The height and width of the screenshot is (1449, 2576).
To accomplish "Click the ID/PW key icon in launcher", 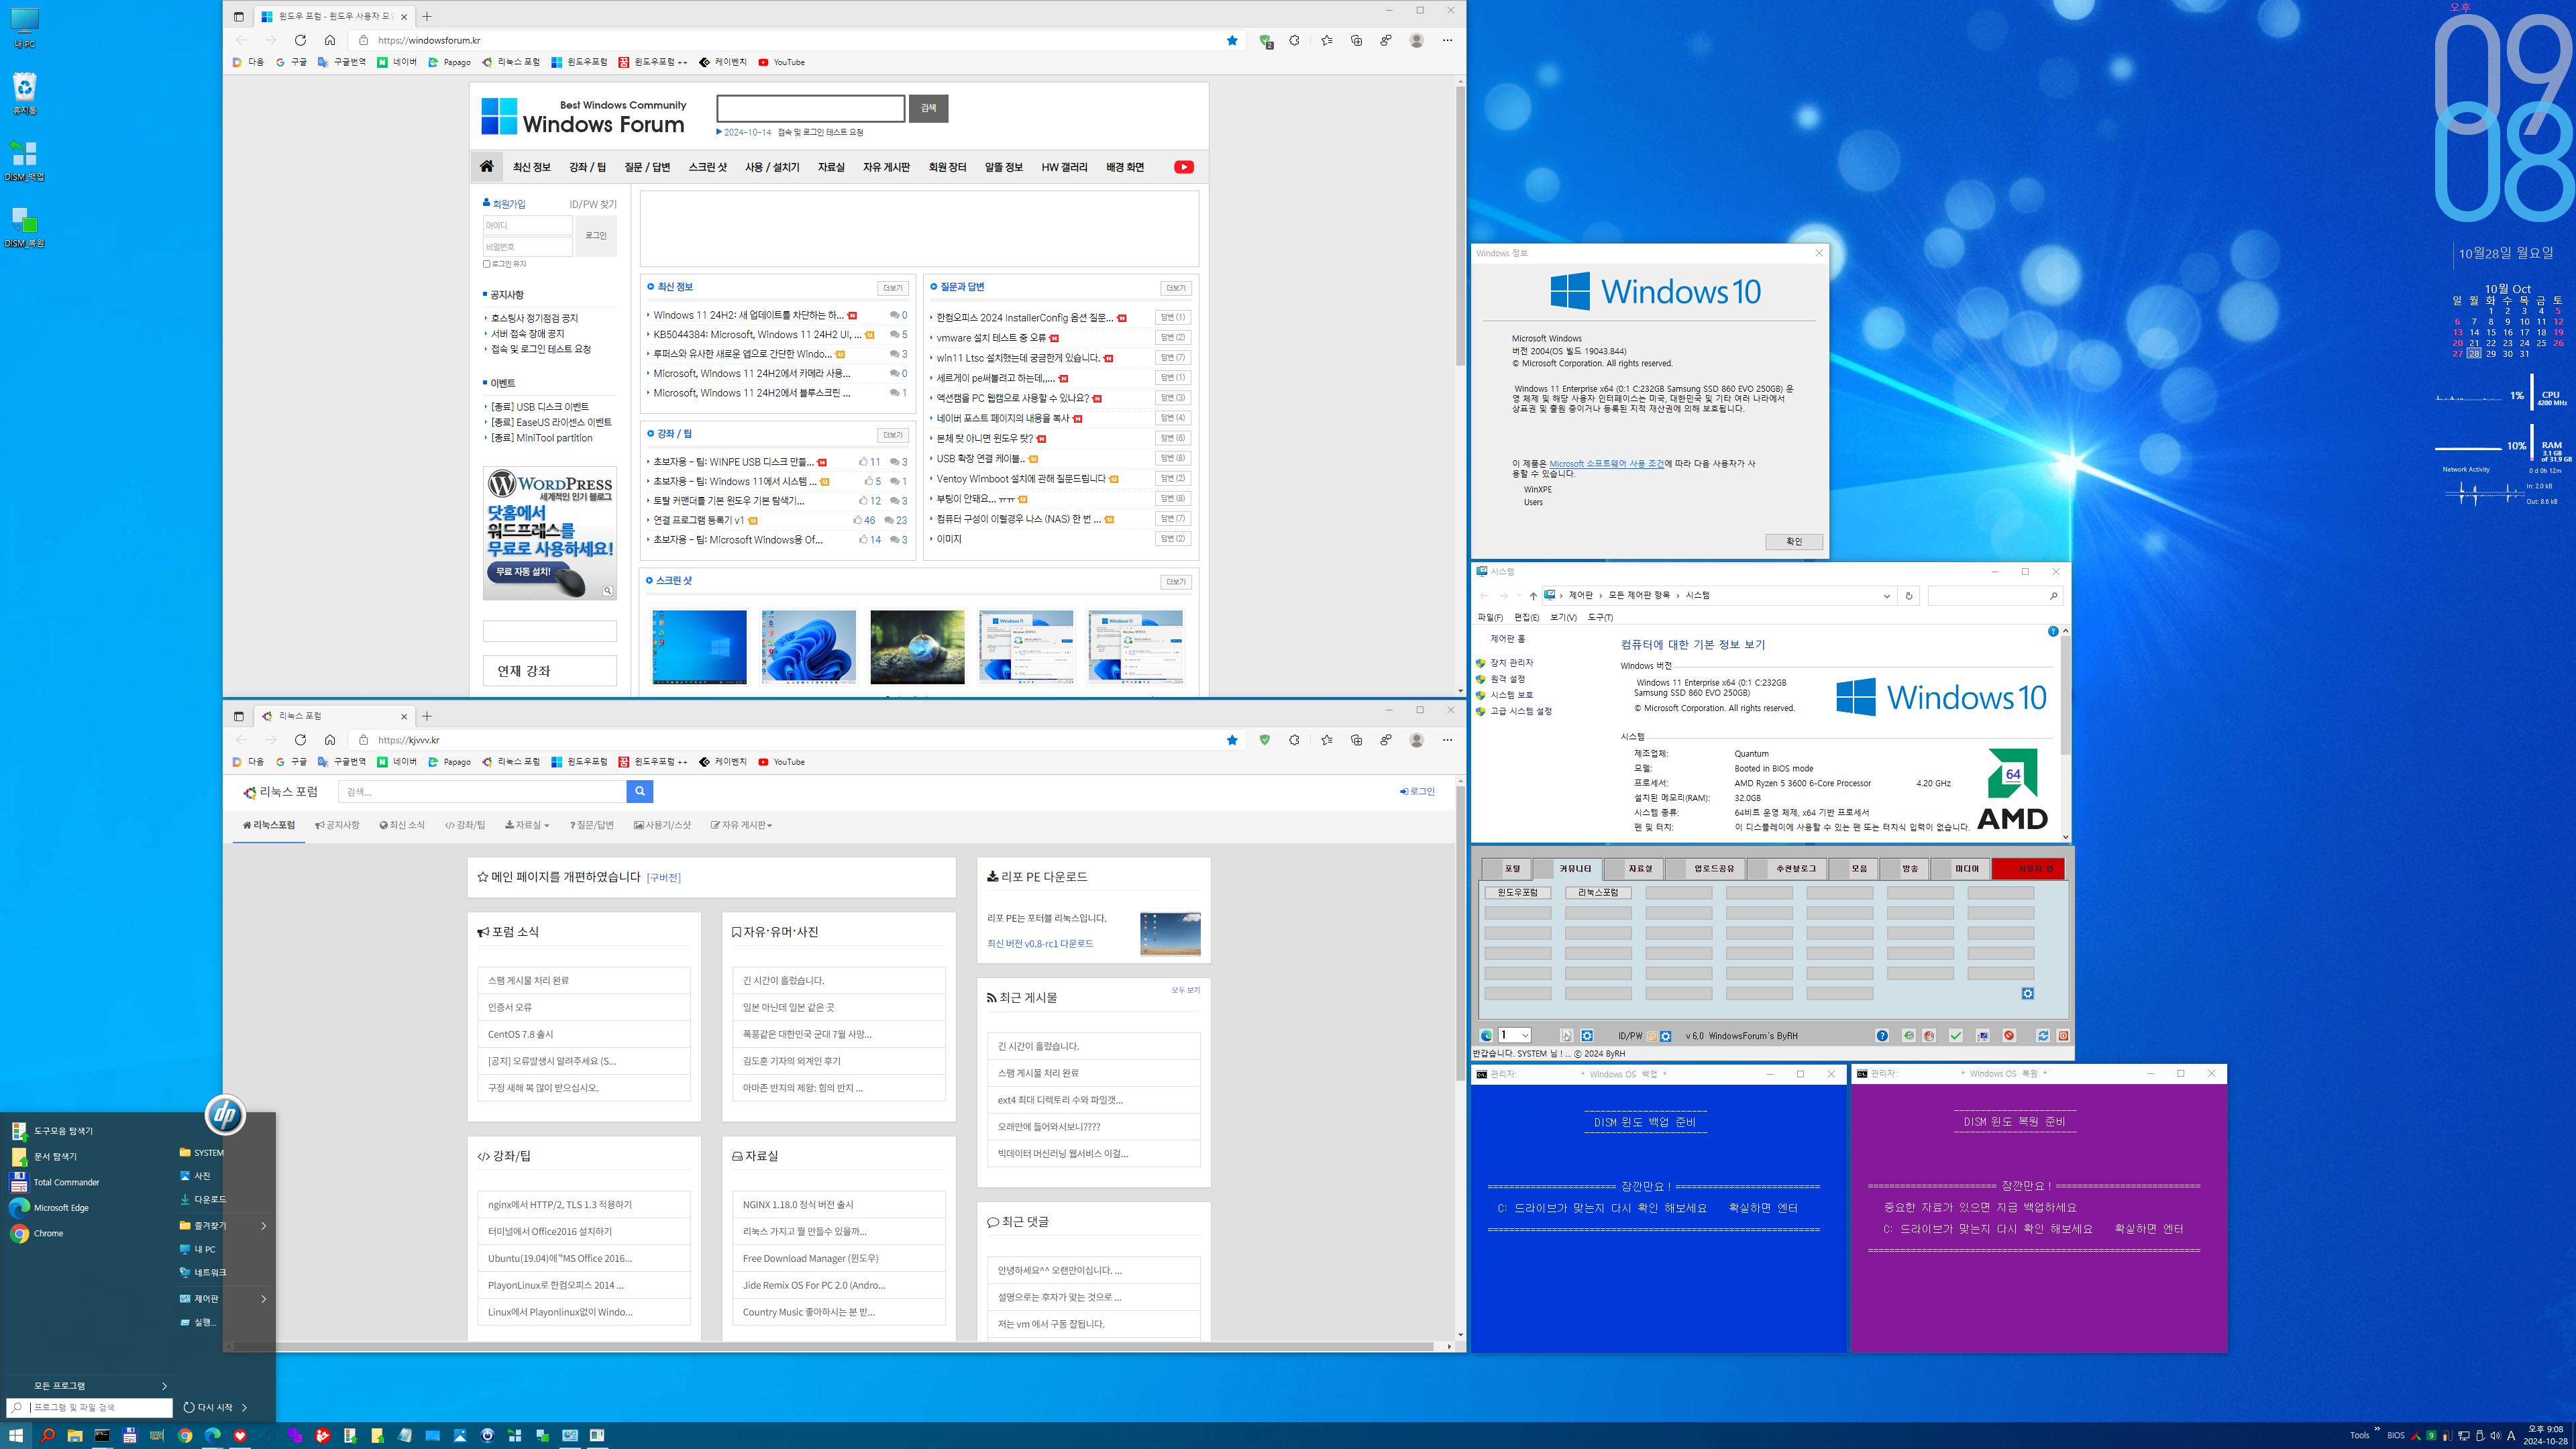I will tap(1652, 1036).
